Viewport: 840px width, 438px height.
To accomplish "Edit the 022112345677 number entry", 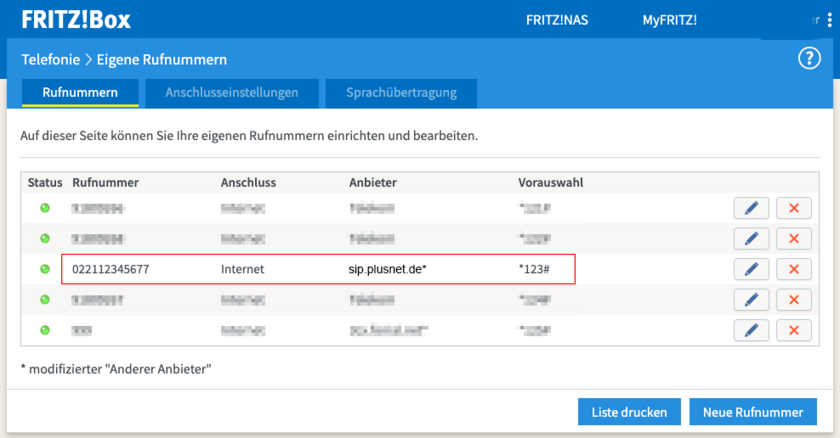I will click(x=751, y=269).
